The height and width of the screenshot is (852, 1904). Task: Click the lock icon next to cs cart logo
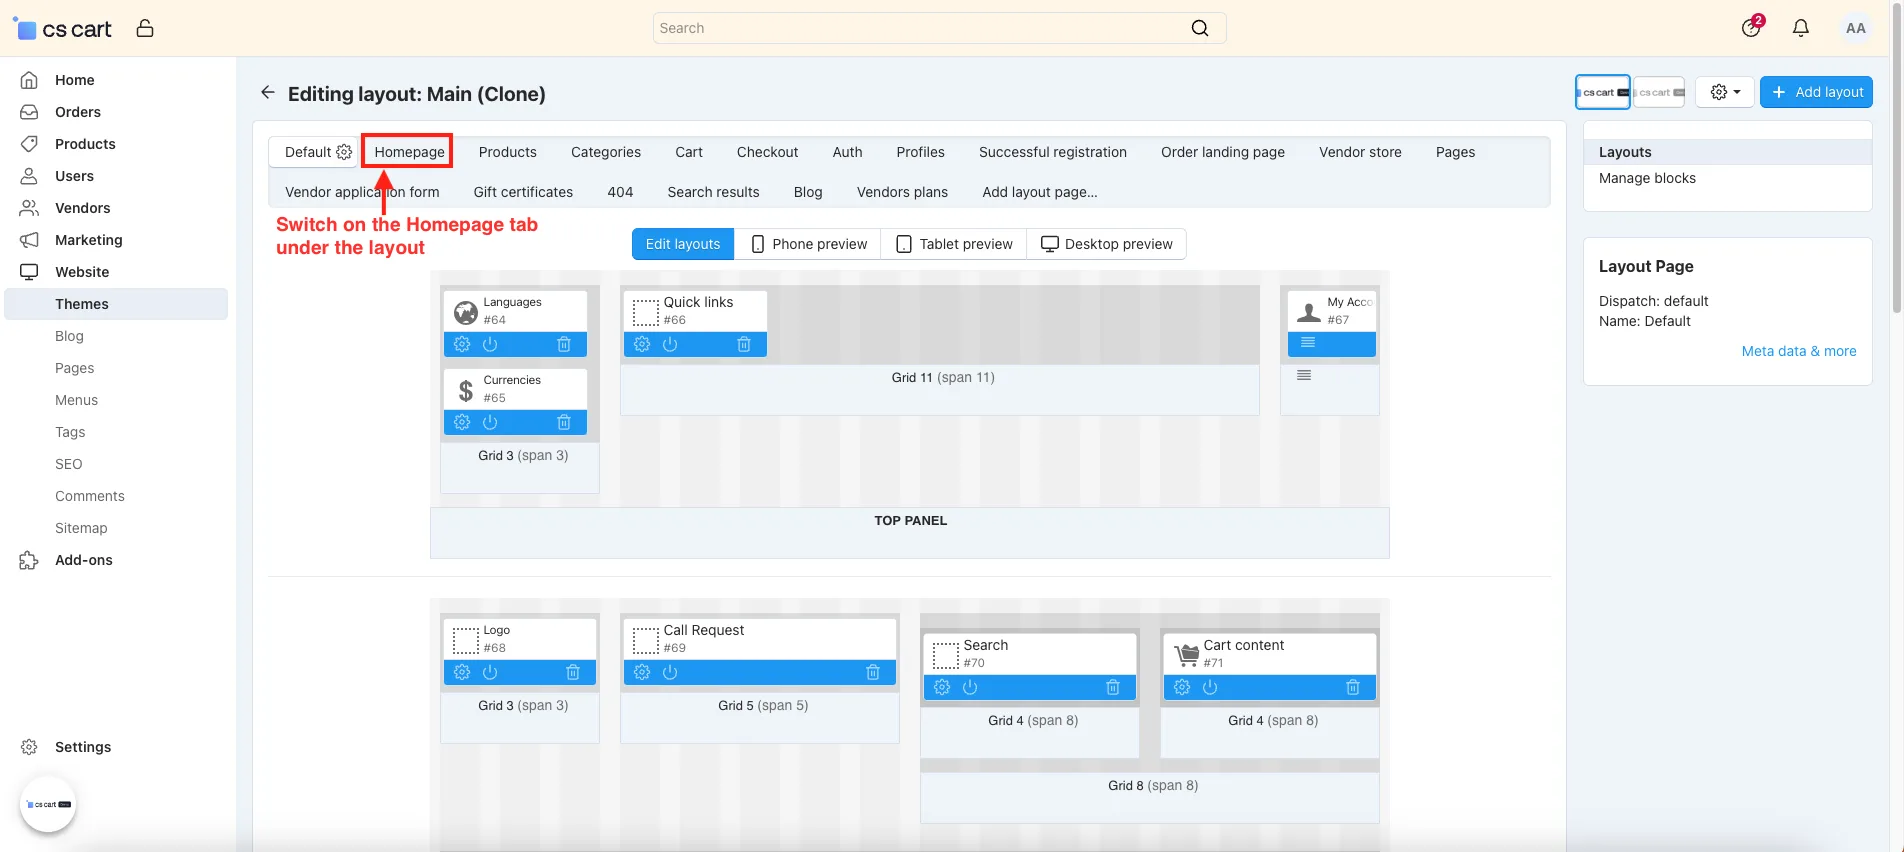click(145, 28)
